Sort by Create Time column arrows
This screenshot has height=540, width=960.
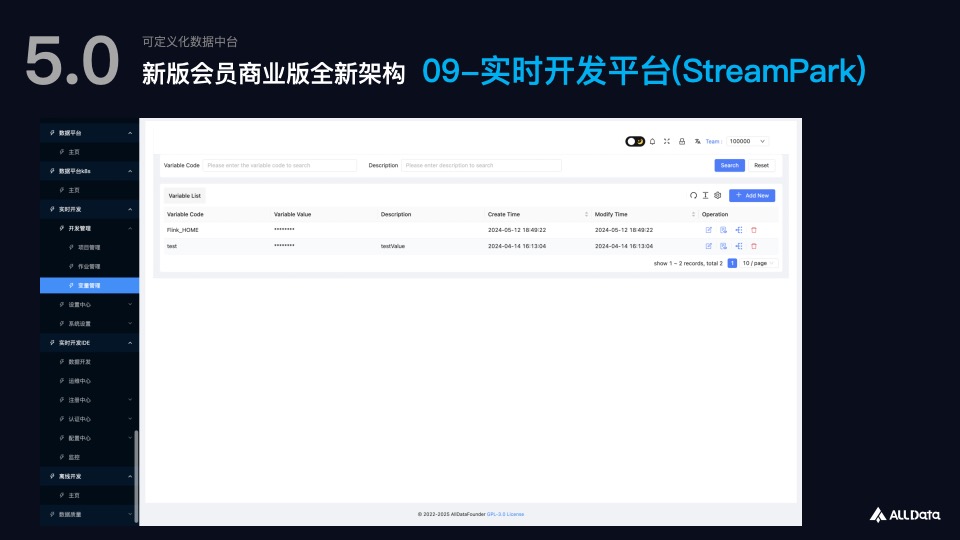pos(586,214)
